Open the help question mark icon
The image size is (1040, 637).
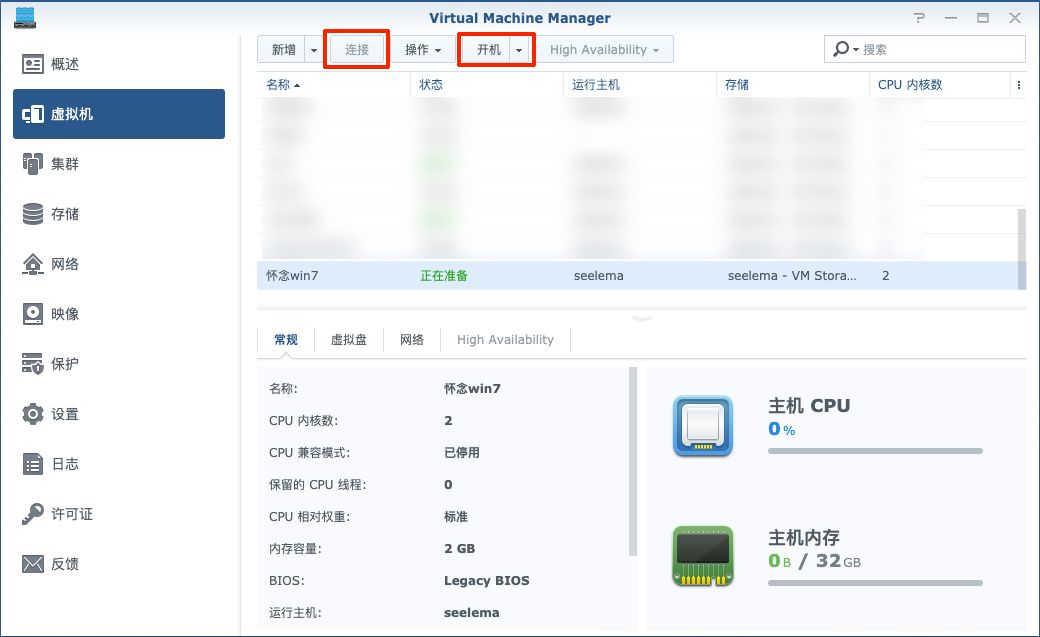[x=919, y=18]
